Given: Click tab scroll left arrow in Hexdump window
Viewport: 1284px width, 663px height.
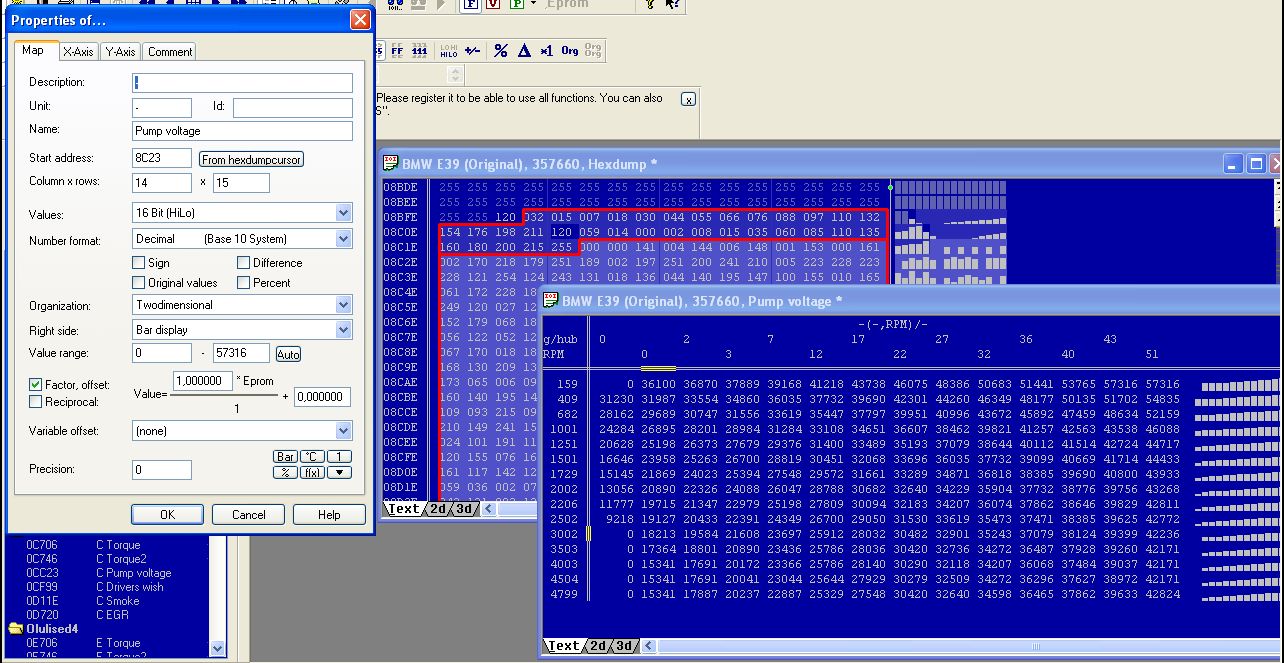Looking at the screenshot, I should click(x=489, y=509).
